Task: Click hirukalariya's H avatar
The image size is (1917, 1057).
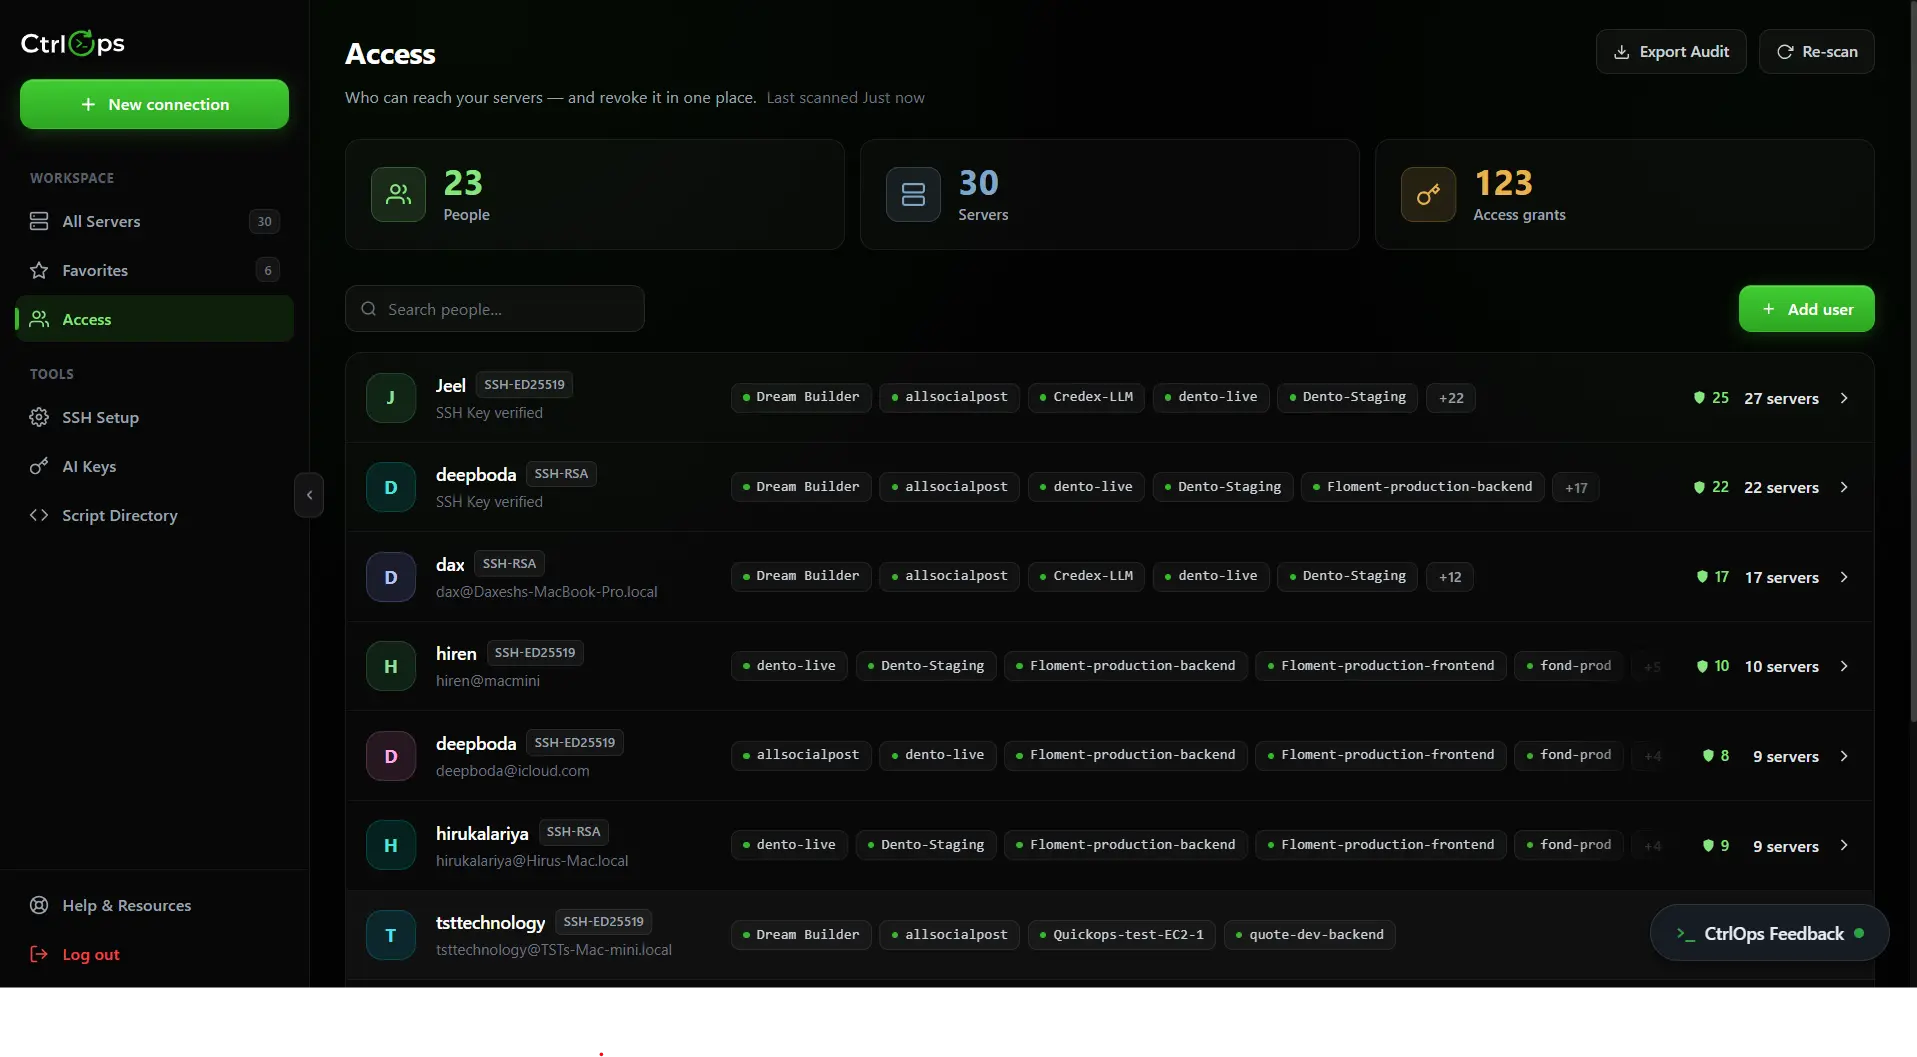Action: (391, 845)
